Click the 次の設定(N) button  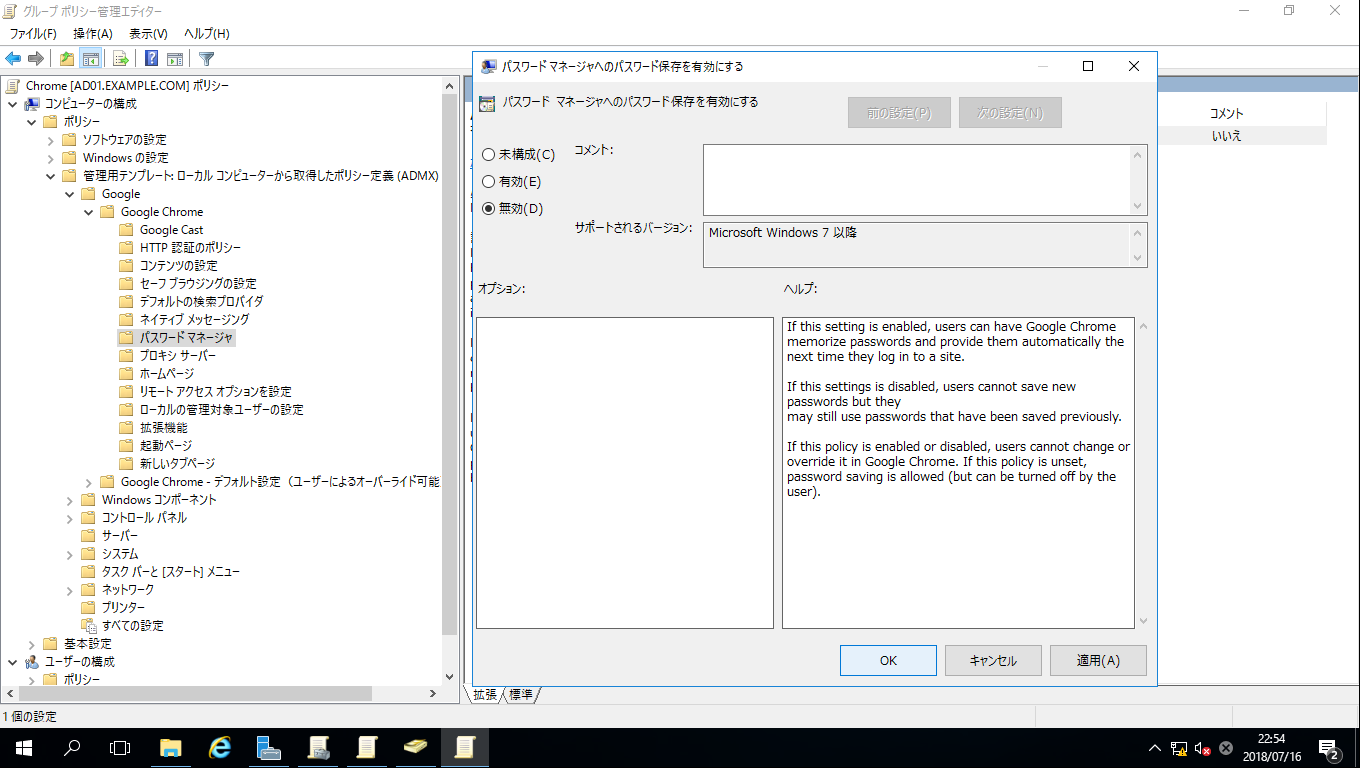1010,113
